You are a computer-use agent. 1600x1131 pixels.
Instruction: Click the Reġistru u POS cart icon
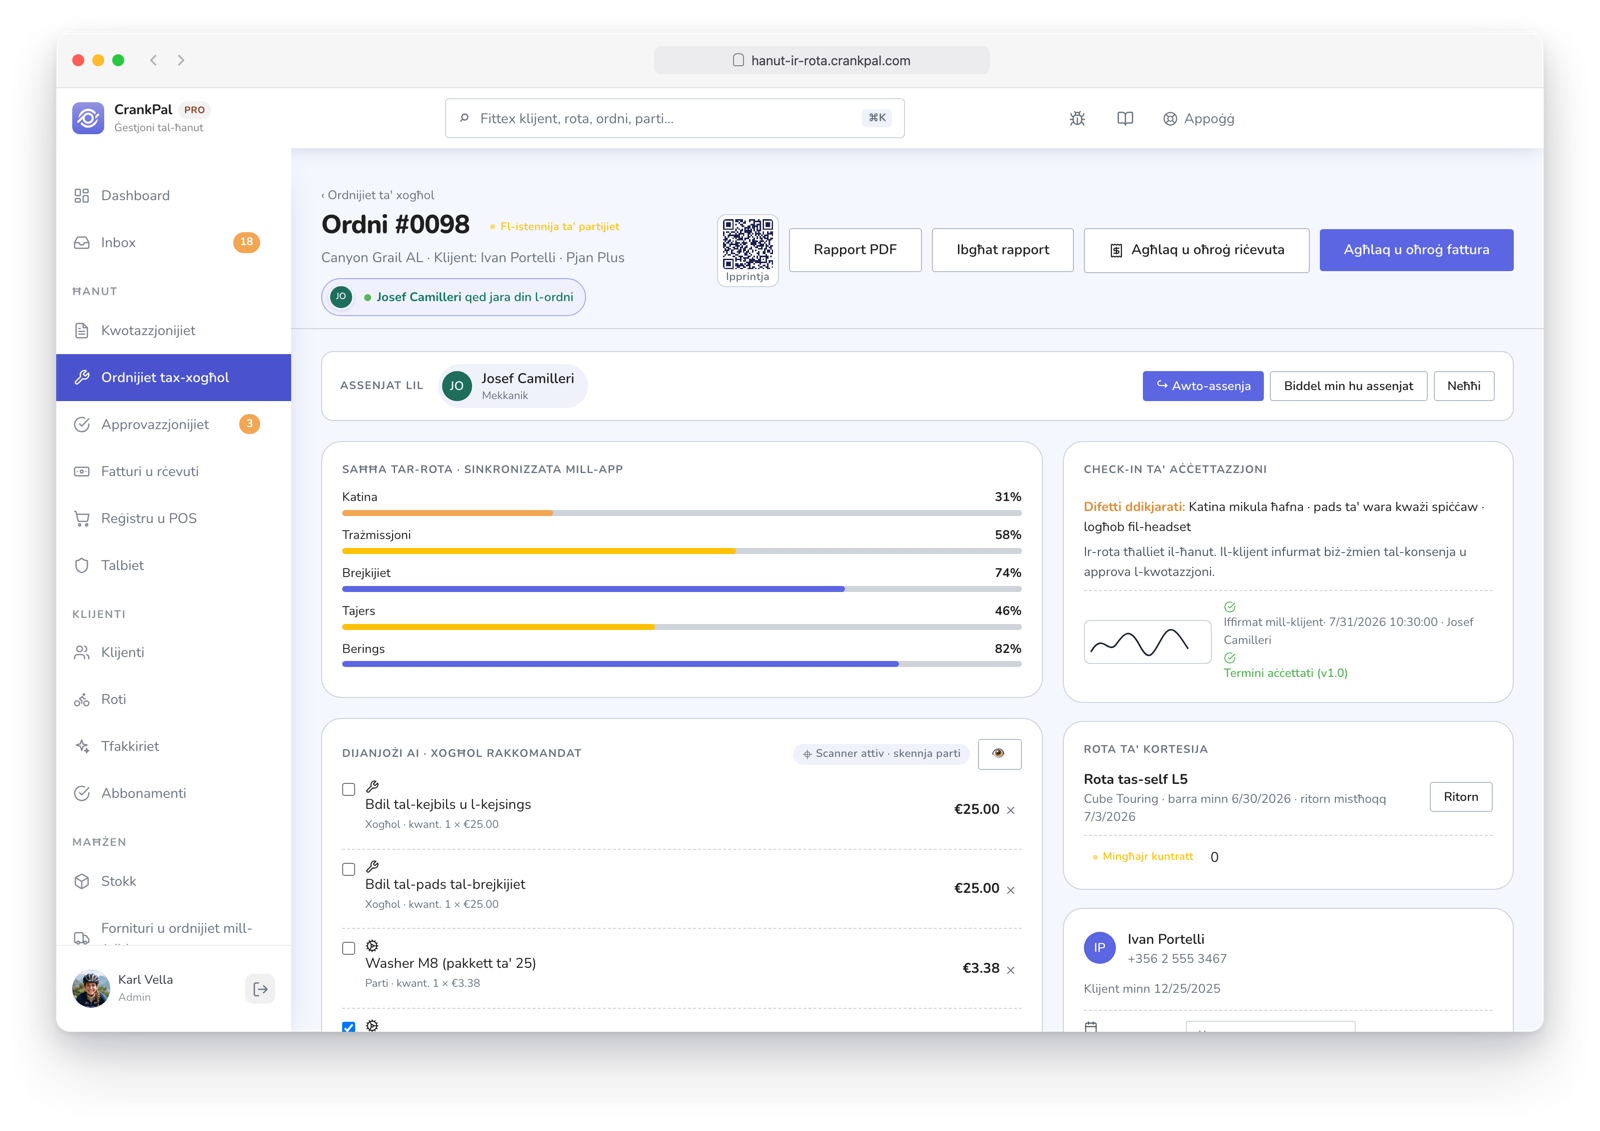(x=82, y=518)
